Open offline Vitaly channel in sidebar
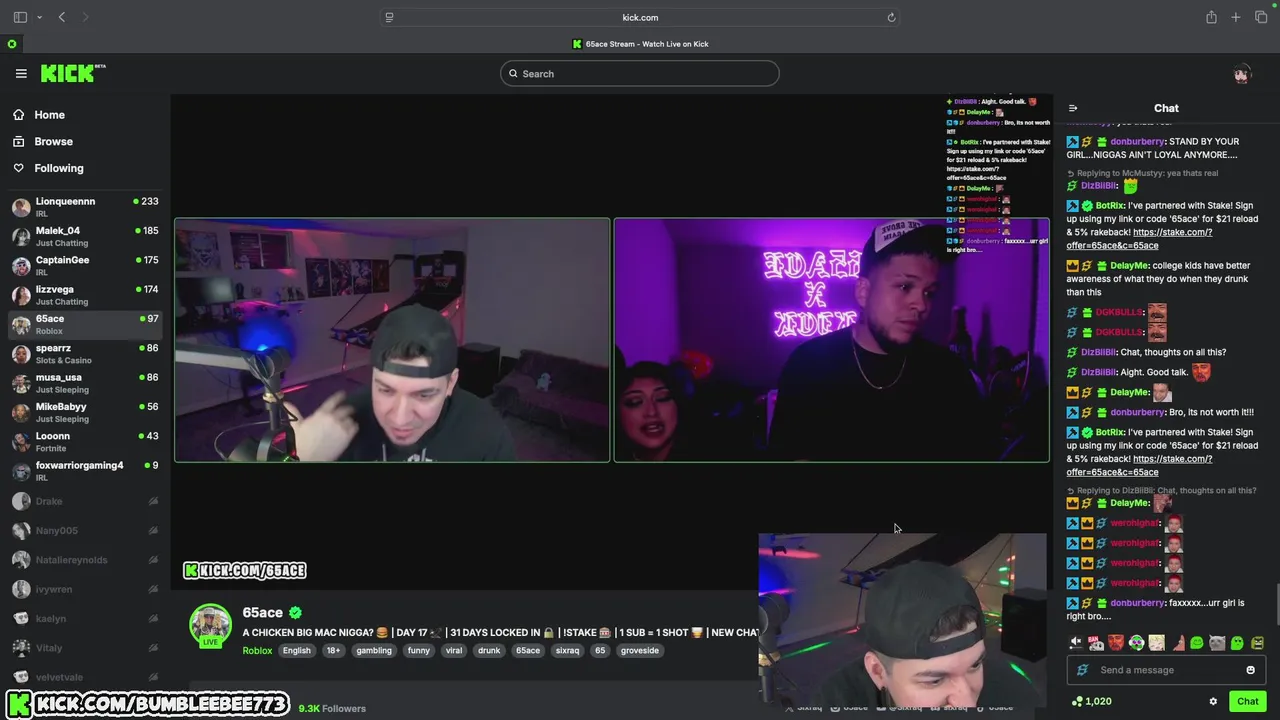Screen dimensions: 1280x720 (x=85, y=648)
